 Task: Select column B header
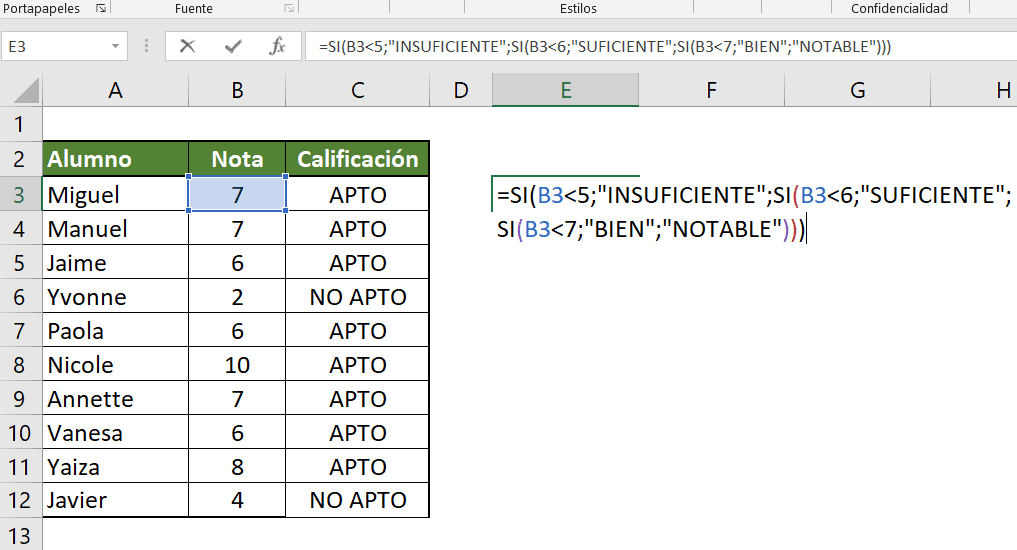coord(237,90)
